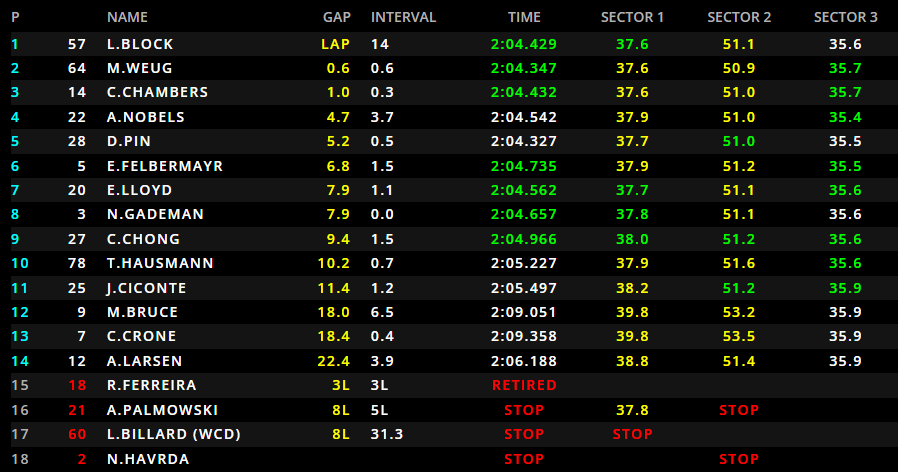Click the TIME column header
The width and height of the screenshot is (898, 472).
[x=524, y=17]
